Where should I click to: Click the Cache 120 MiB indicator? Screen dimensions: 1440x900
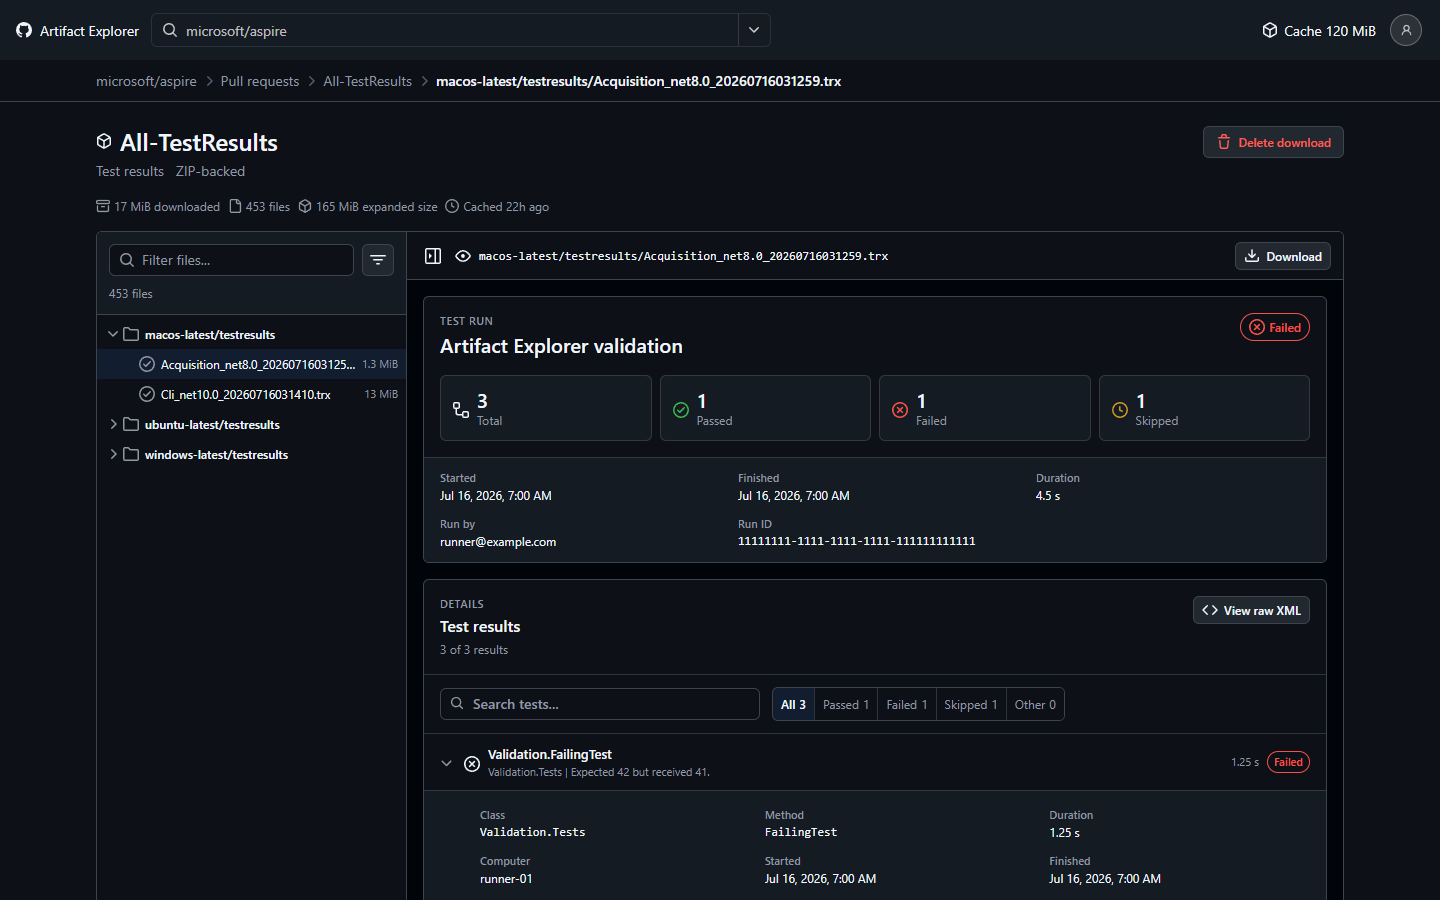1319,31
